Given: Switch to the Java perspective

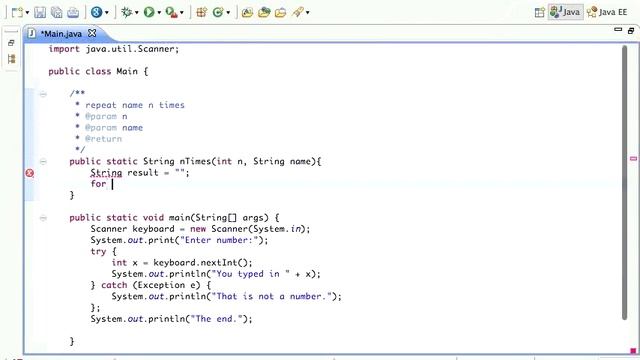Looking at the screenshot, I should [565, 12].
